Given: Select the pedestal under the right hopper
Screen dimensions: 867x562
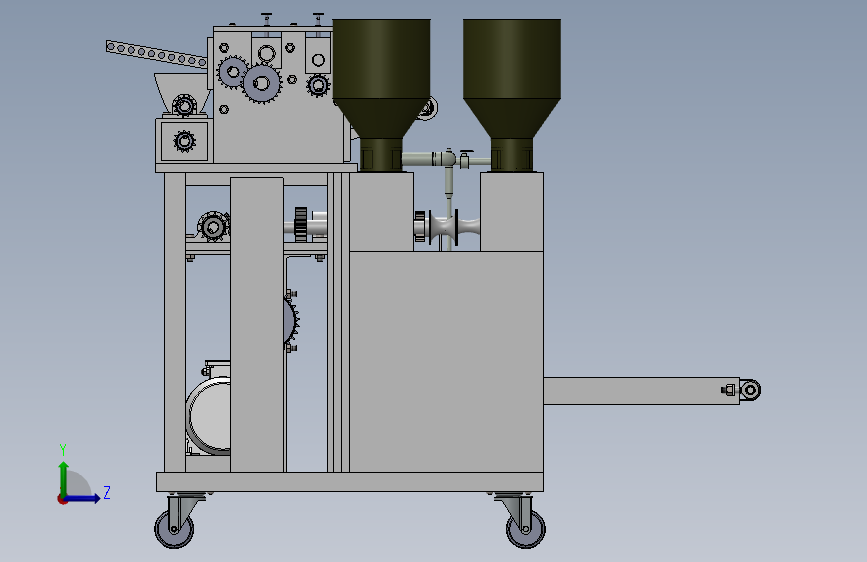Looking at the screenshot, I should point(512,212).
